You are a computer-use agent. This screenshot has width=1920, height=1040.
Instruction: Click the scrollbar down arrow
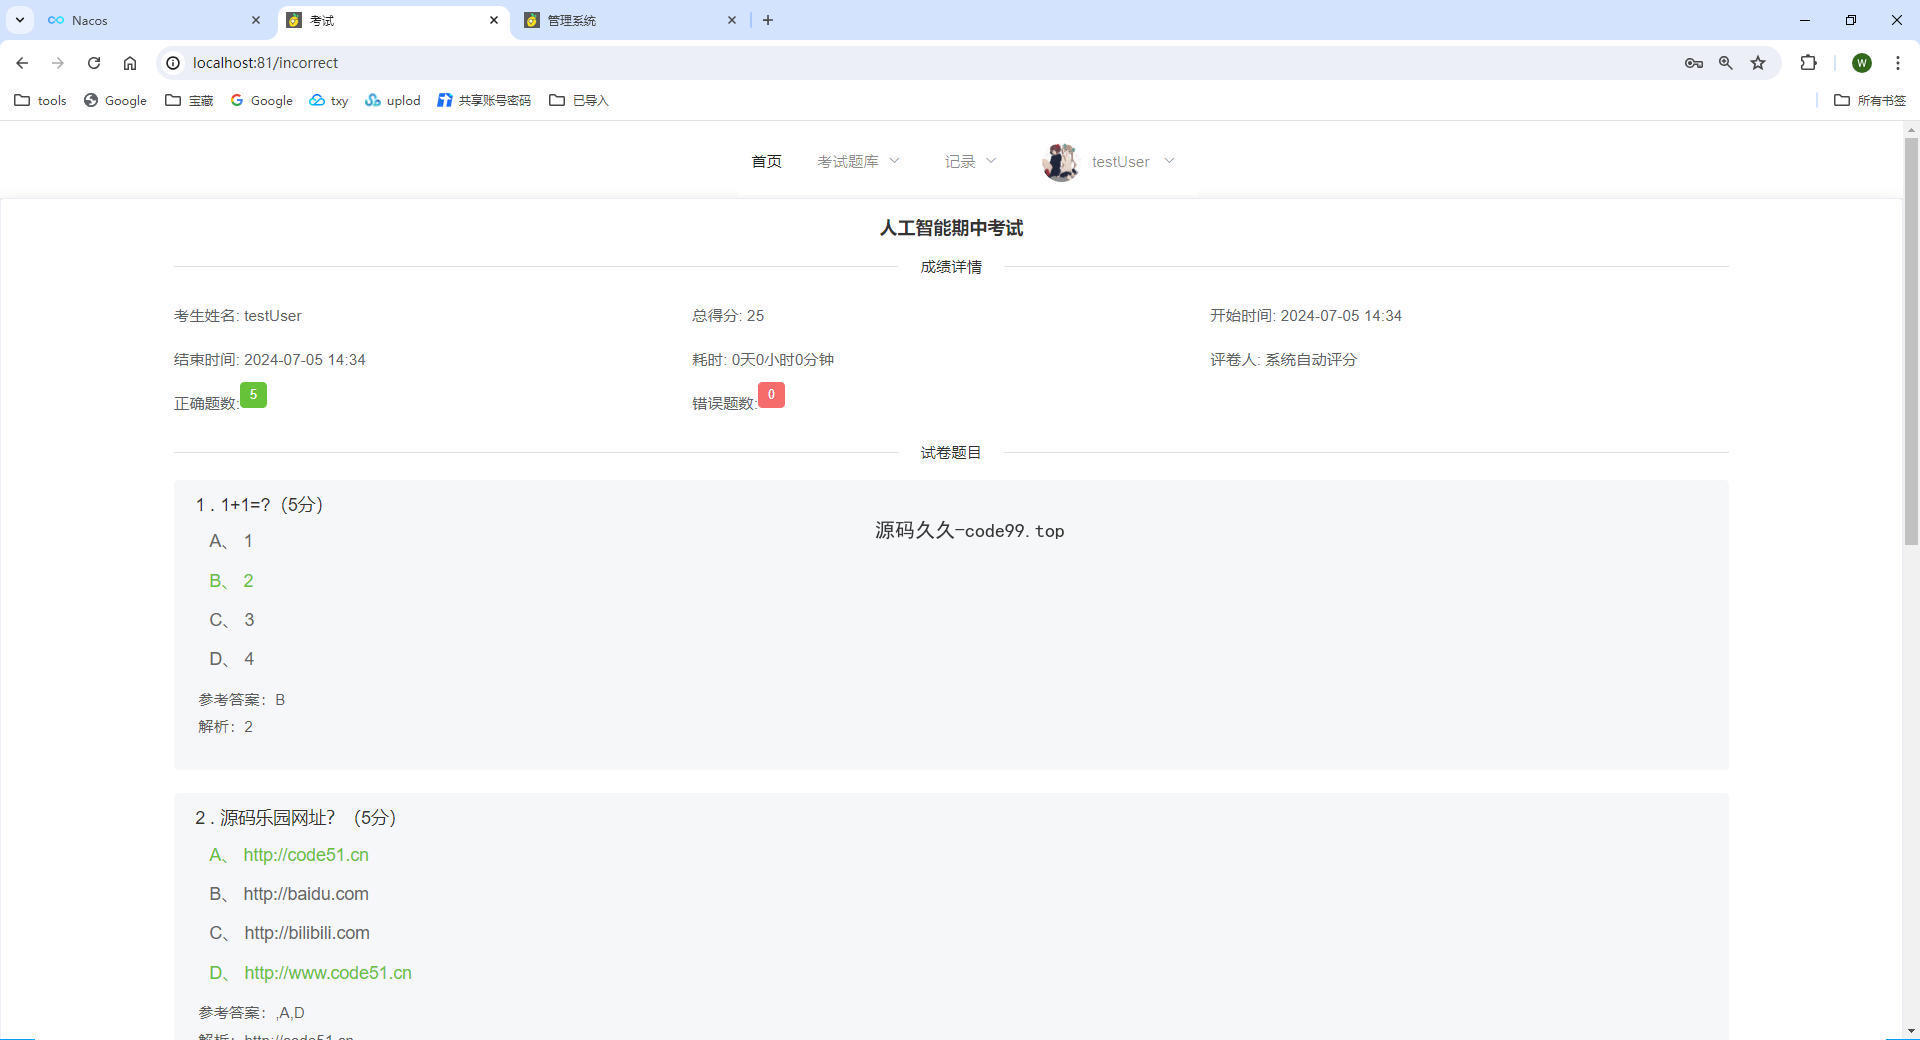point(1911,1031)
